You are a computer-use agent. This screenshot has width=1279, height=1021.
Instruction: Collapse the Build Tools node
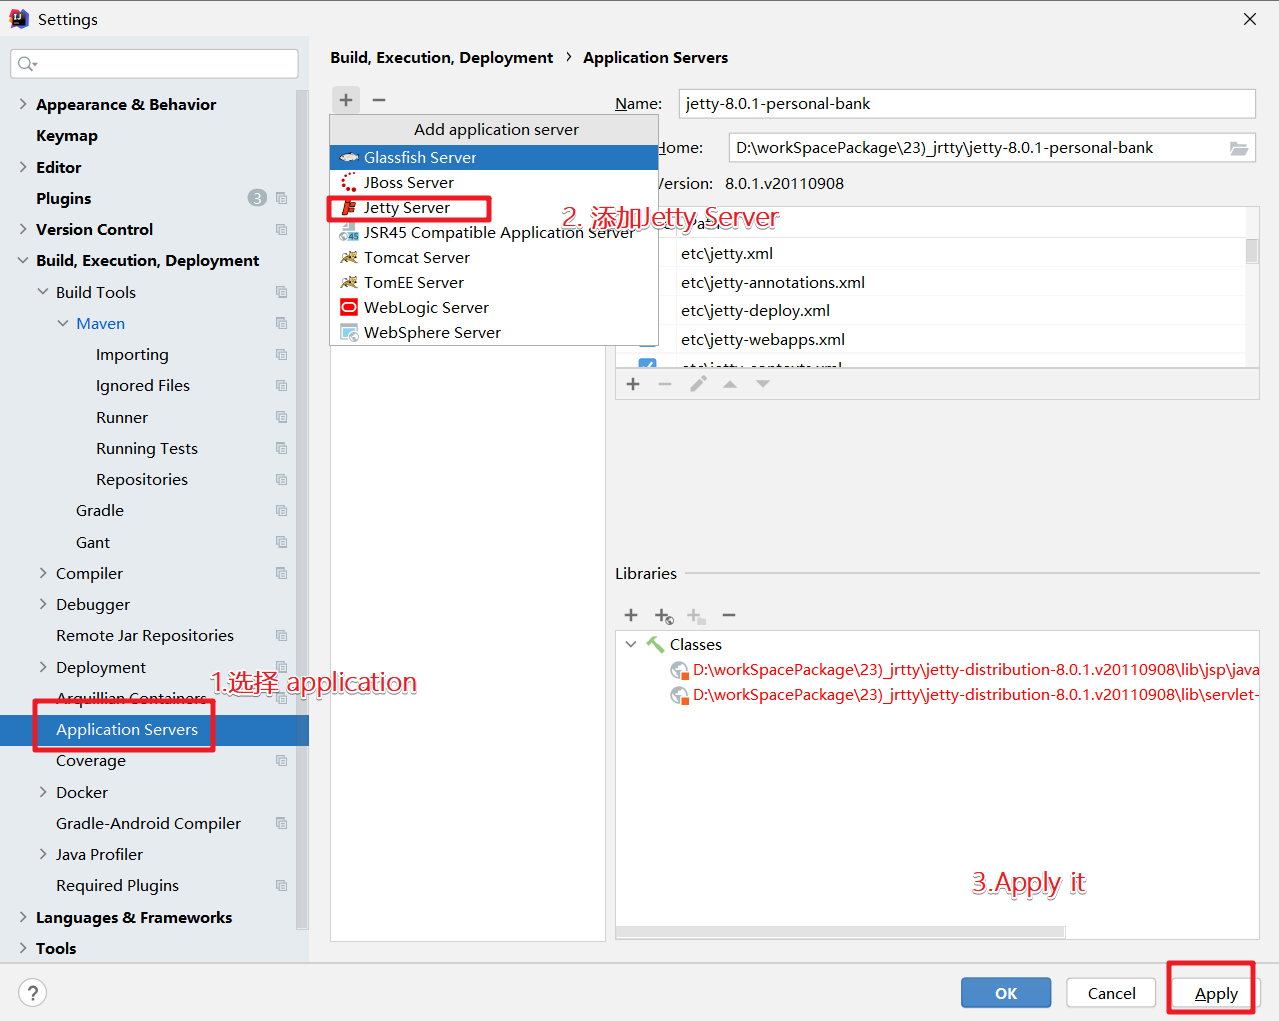[x=43, y=292]
